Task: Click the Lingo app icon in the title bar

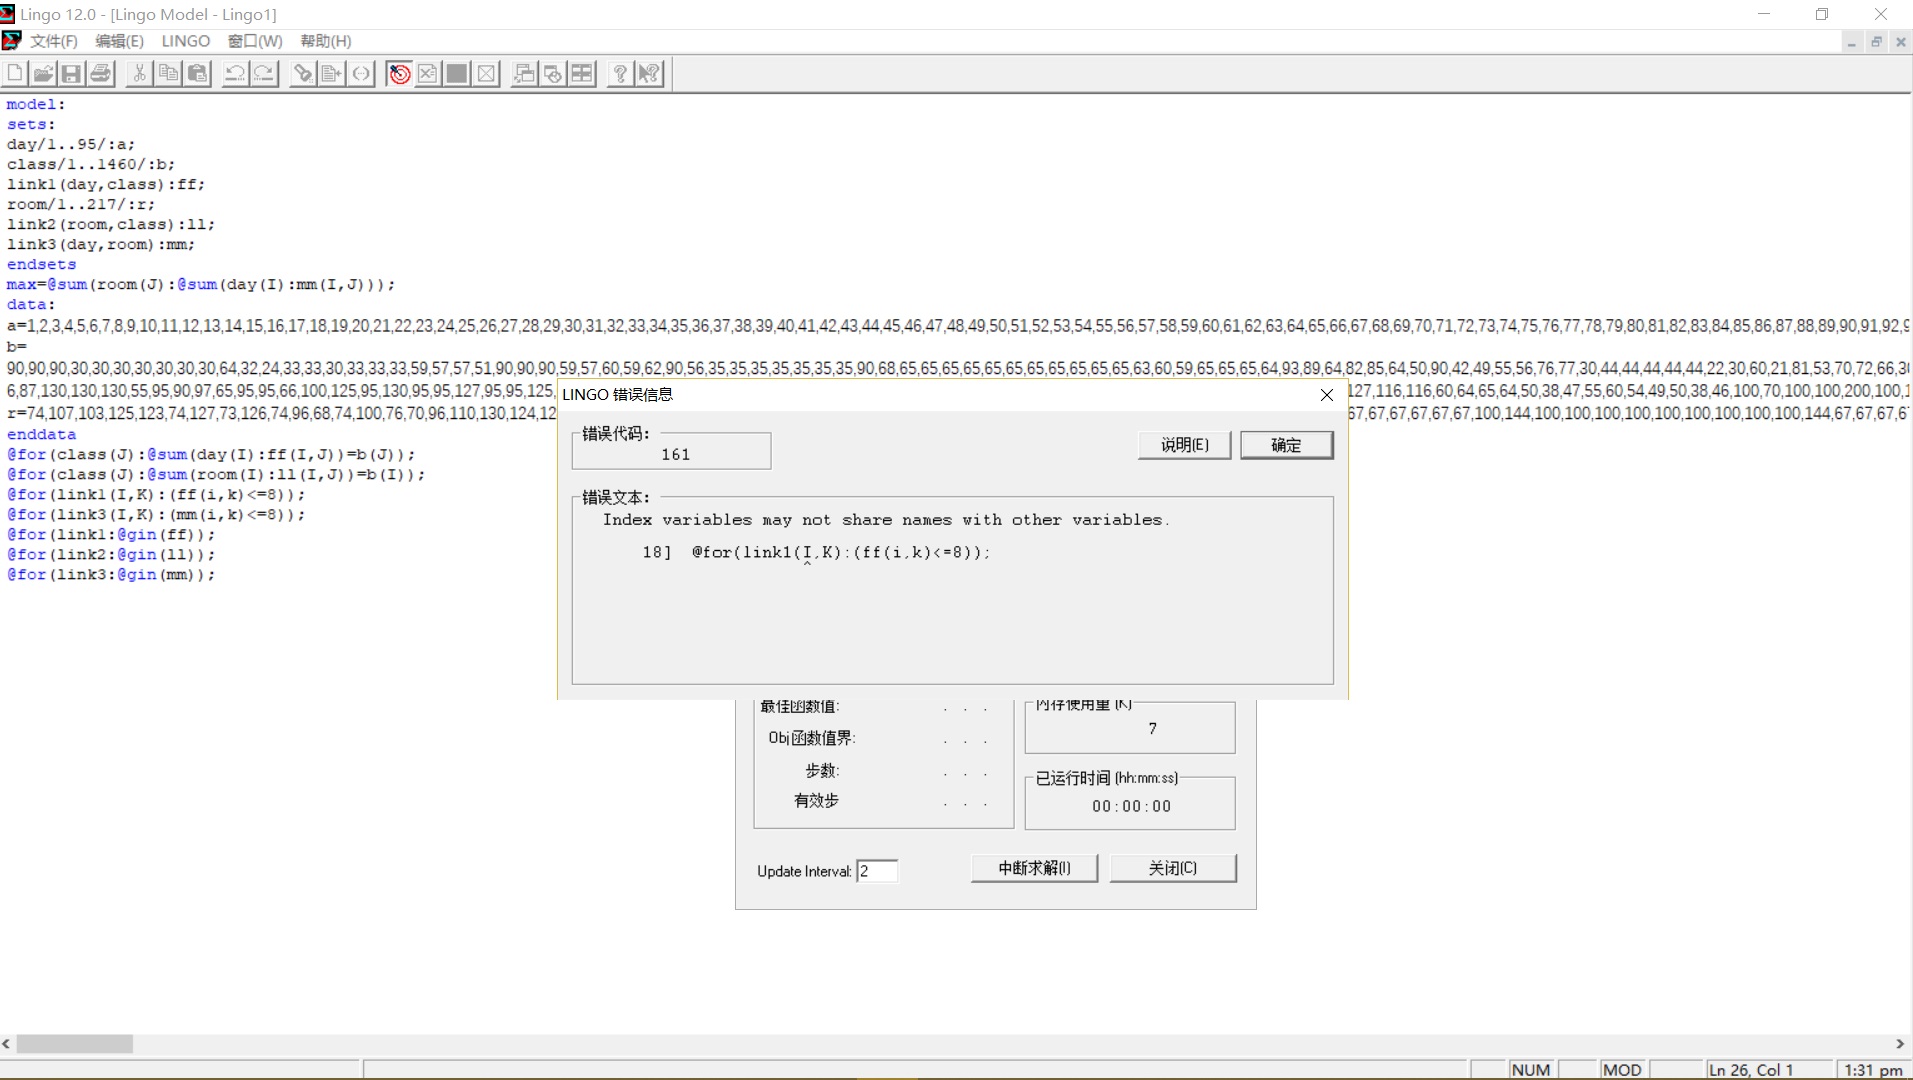Action: (8, 14)
